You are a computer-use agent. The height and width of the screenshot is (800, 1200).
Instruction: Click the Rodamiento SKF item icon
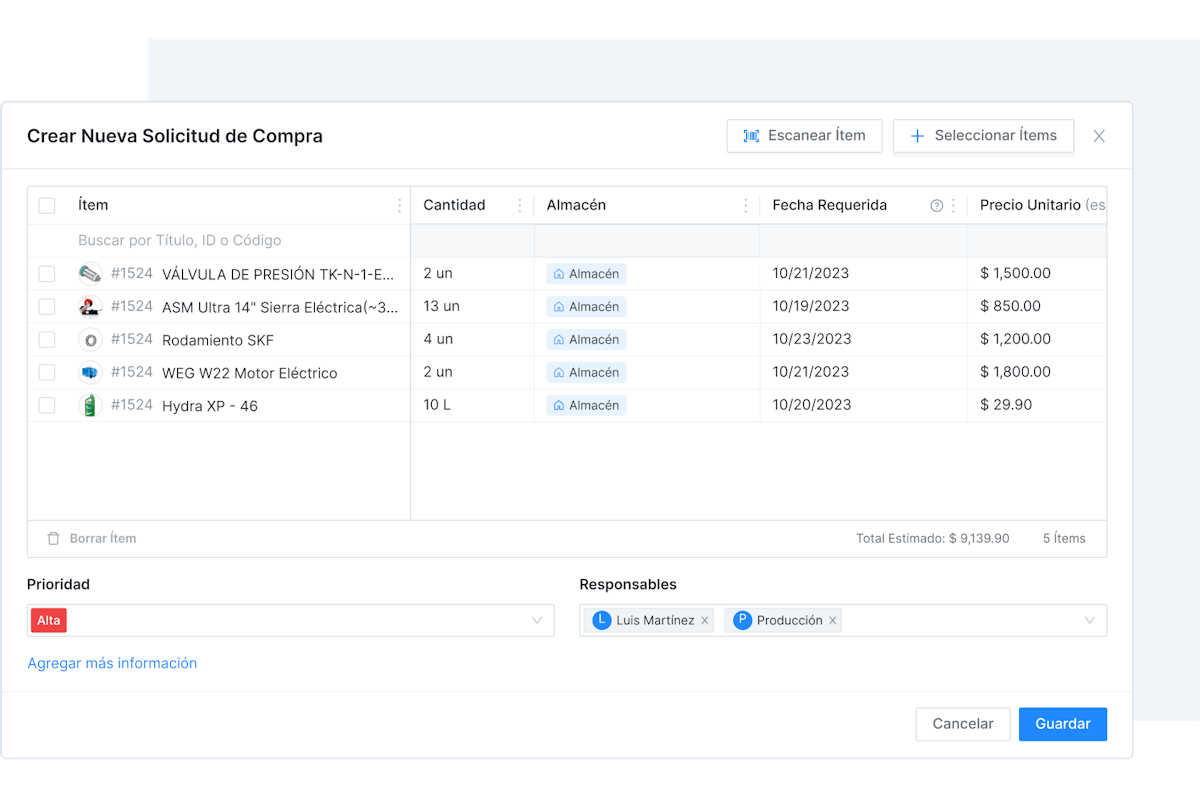[x=90, y=340]
